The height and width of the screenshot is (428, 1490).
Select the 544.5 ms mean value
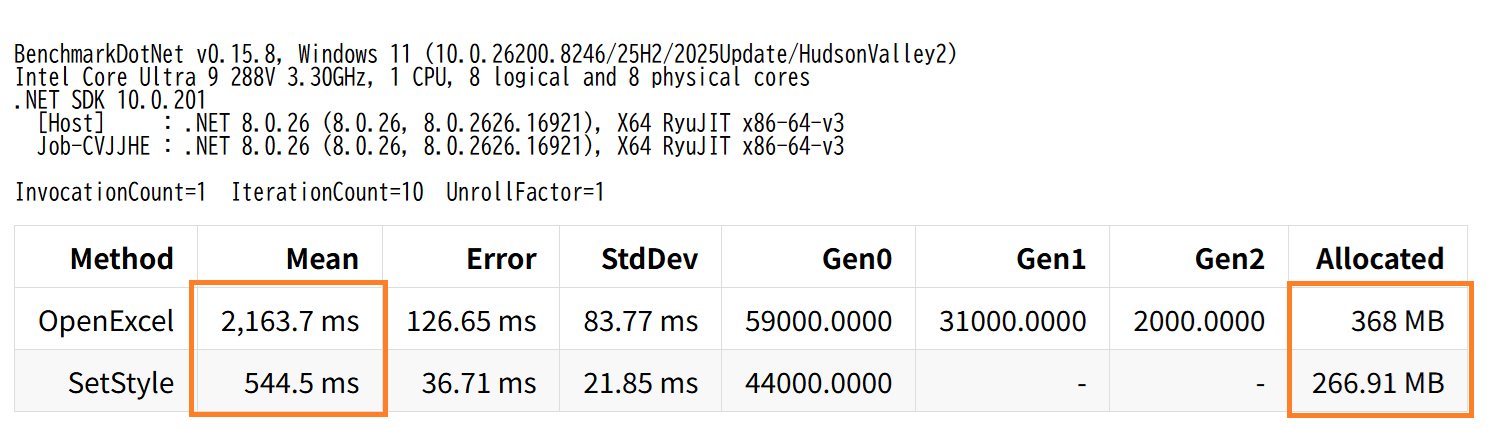[301, 382]
